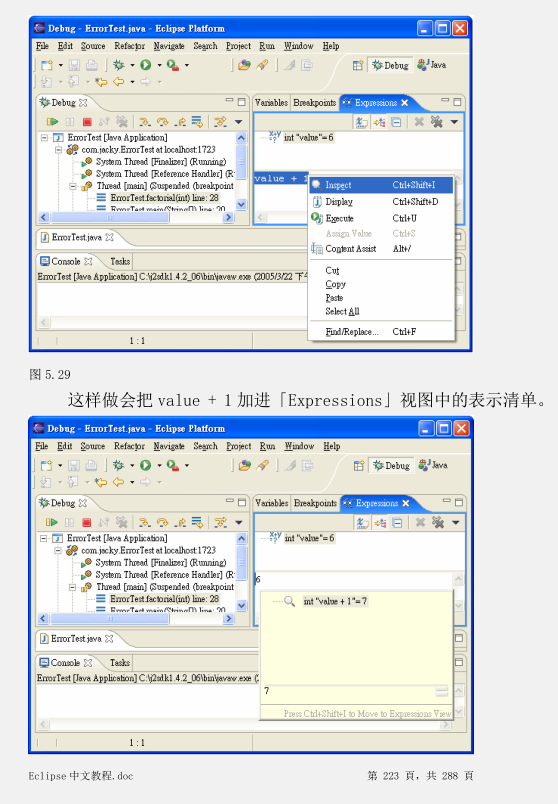The image size is (558, 804).
Task: Click New wizard icon in top window toolbar
Action: click(47, 65)
